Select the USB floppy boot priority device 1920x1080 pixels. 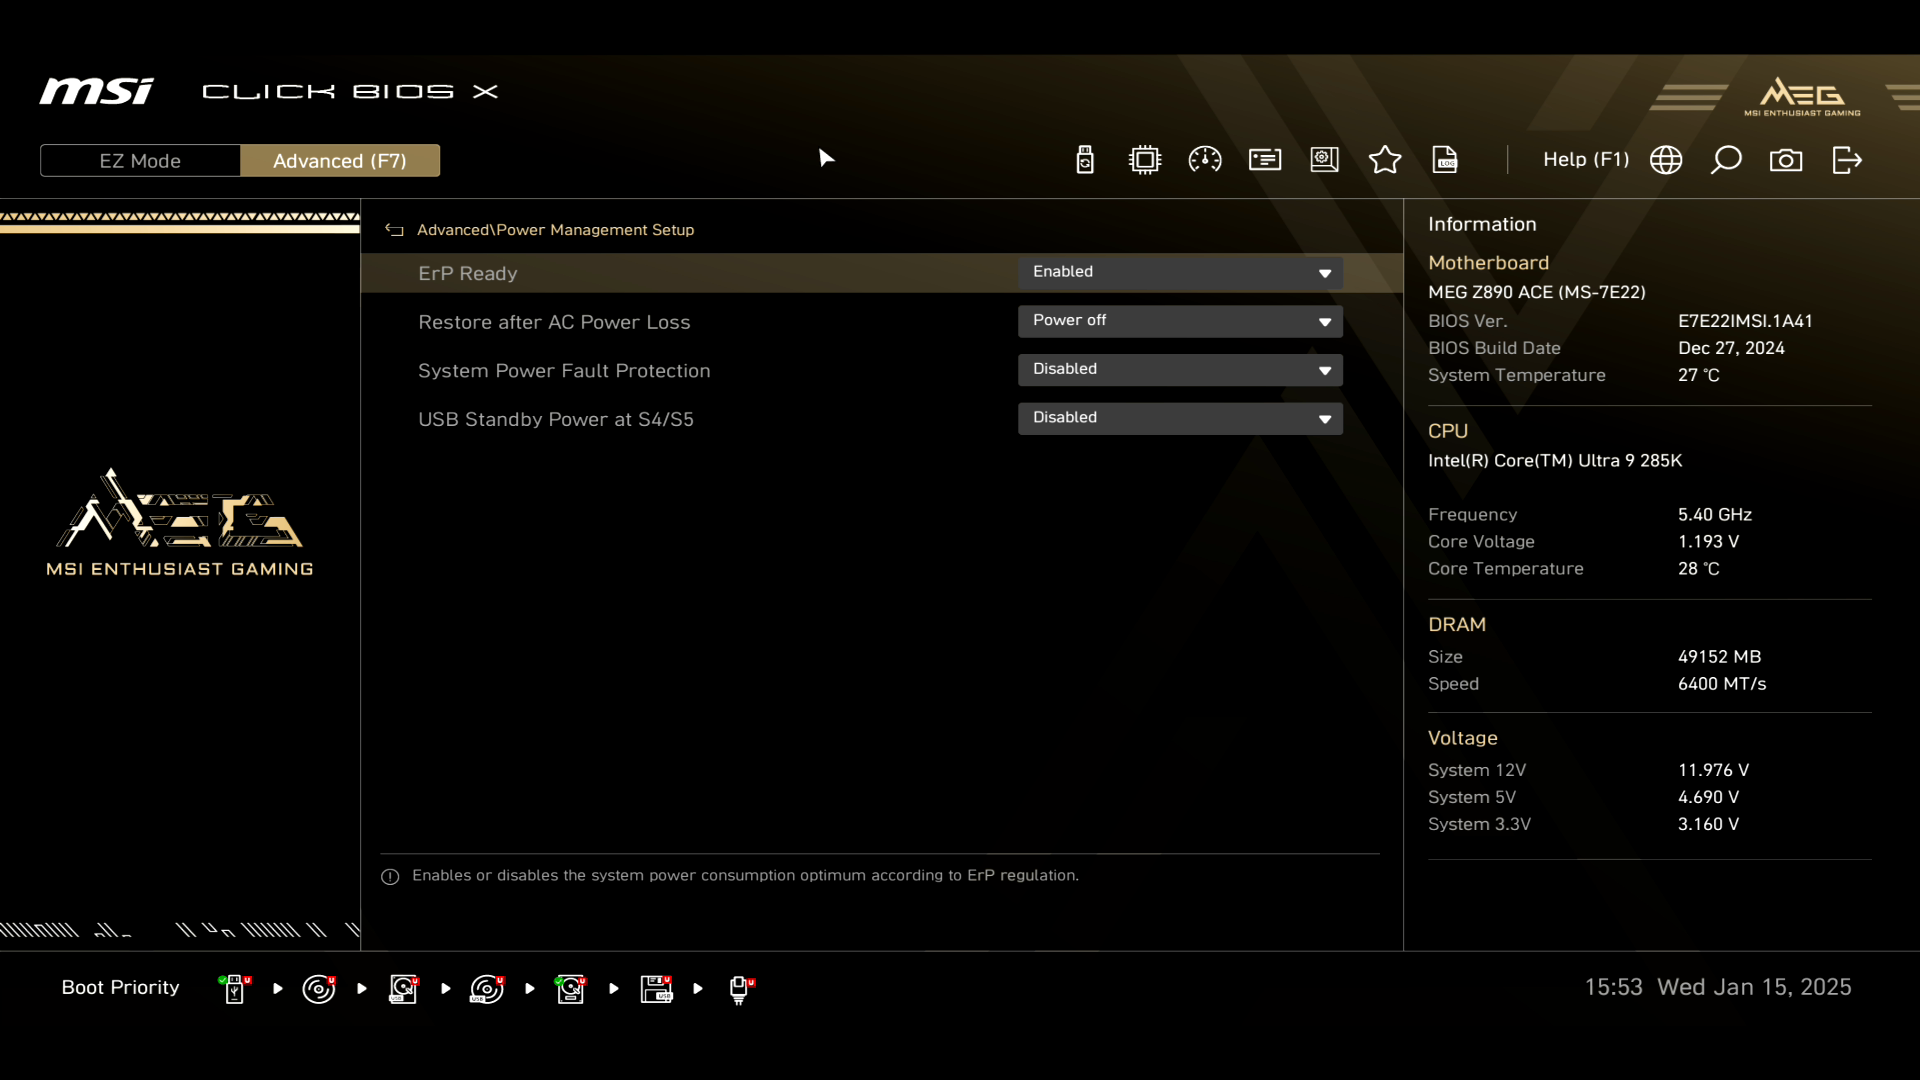point(656,989)
